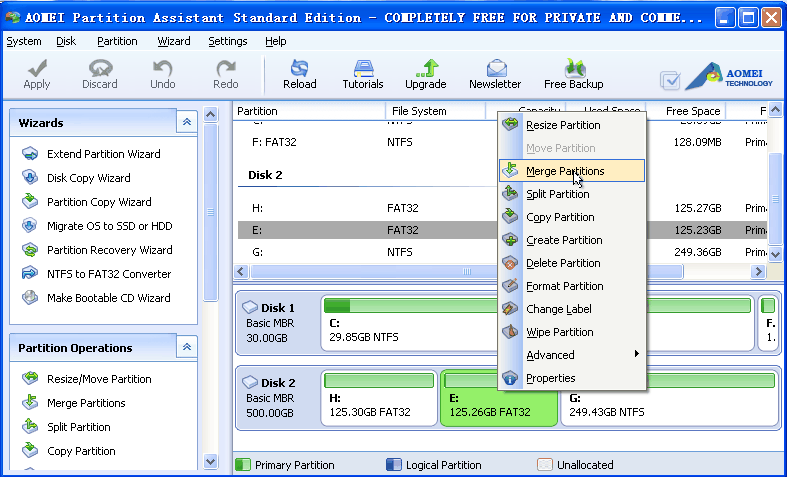Open the System menu

coord(24,41)
